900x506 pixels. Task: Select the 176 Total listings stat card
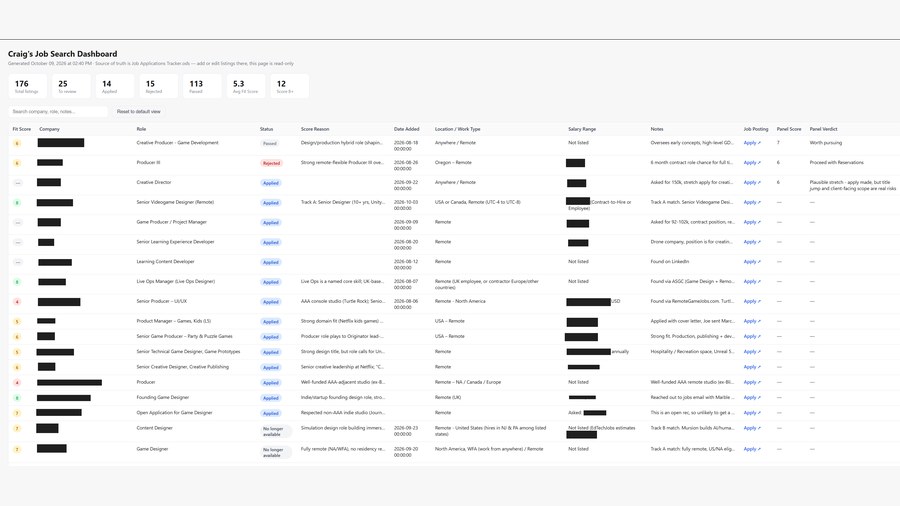(x=27, y=86)
